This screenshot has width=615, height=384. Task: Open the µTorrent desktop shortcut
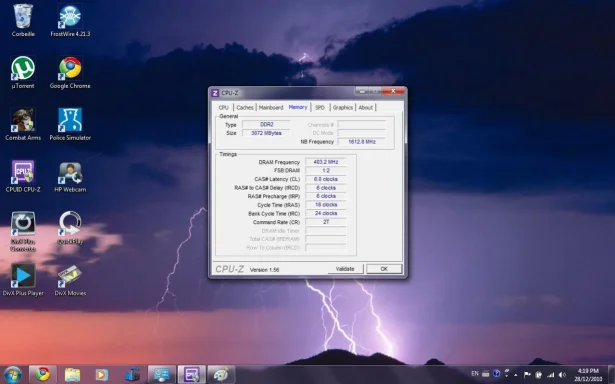click(x=23, y=72)
